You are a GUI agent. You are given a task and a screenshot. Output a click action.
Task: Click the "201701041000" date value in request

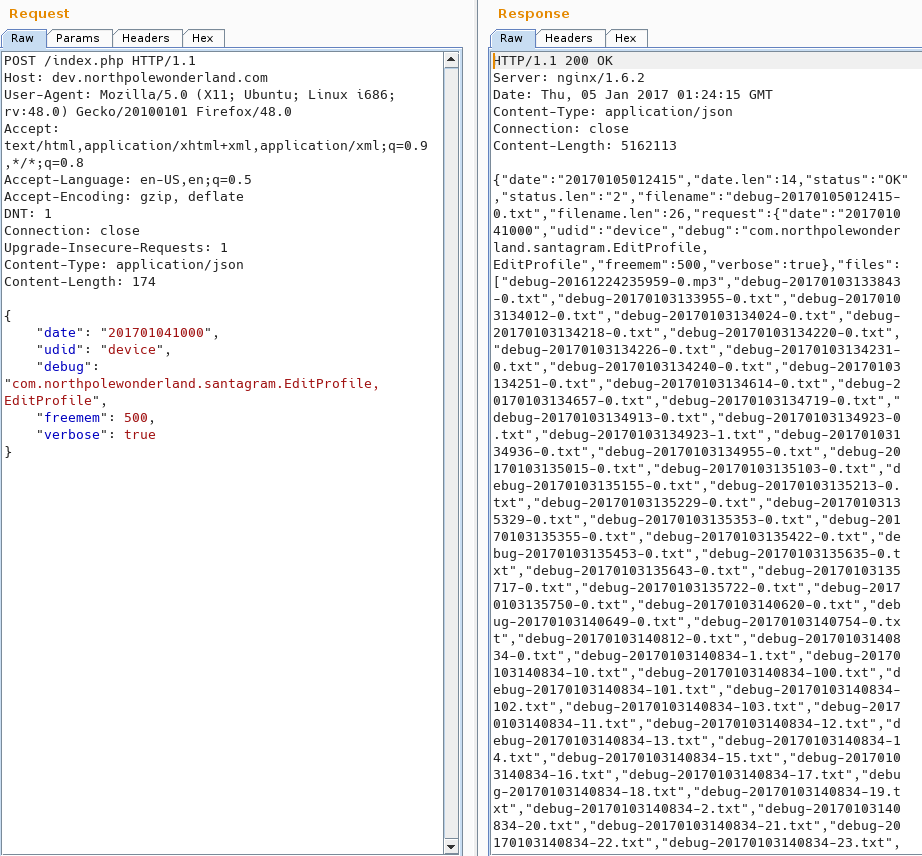point(162,333)
